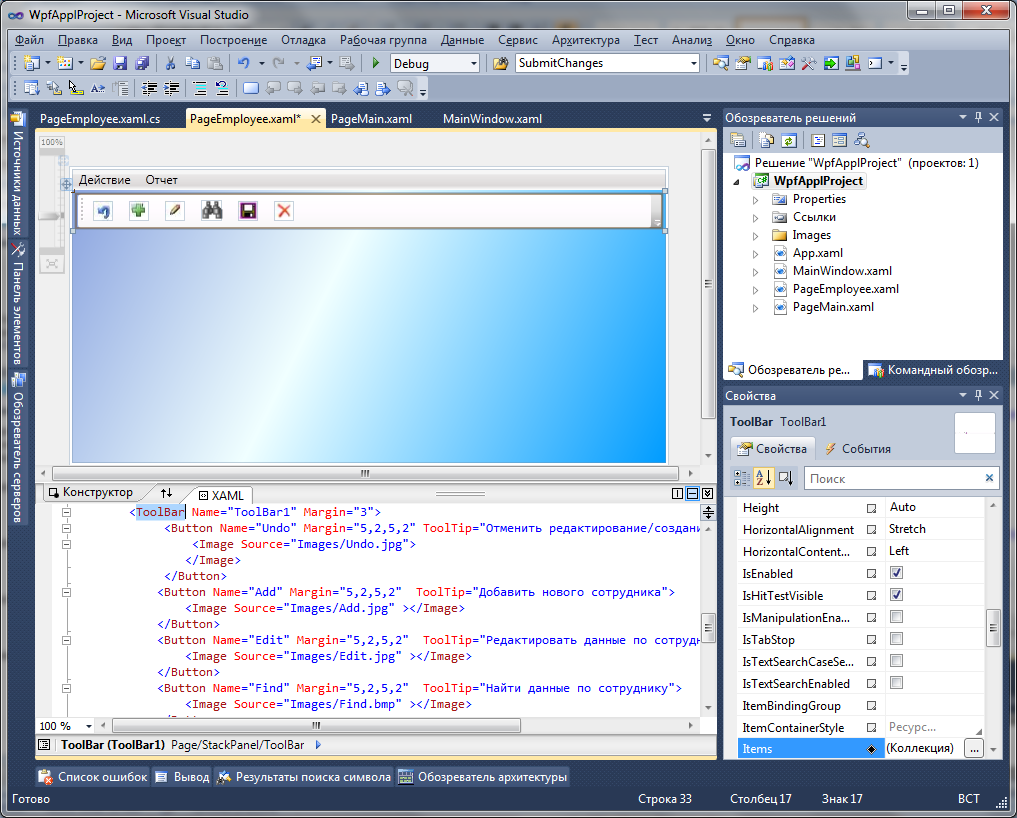The width and height of the screenshot is (1017, 818).
Task: Click the Find in Files icon beside Debug dropdown
Action: tap(501, 63)
